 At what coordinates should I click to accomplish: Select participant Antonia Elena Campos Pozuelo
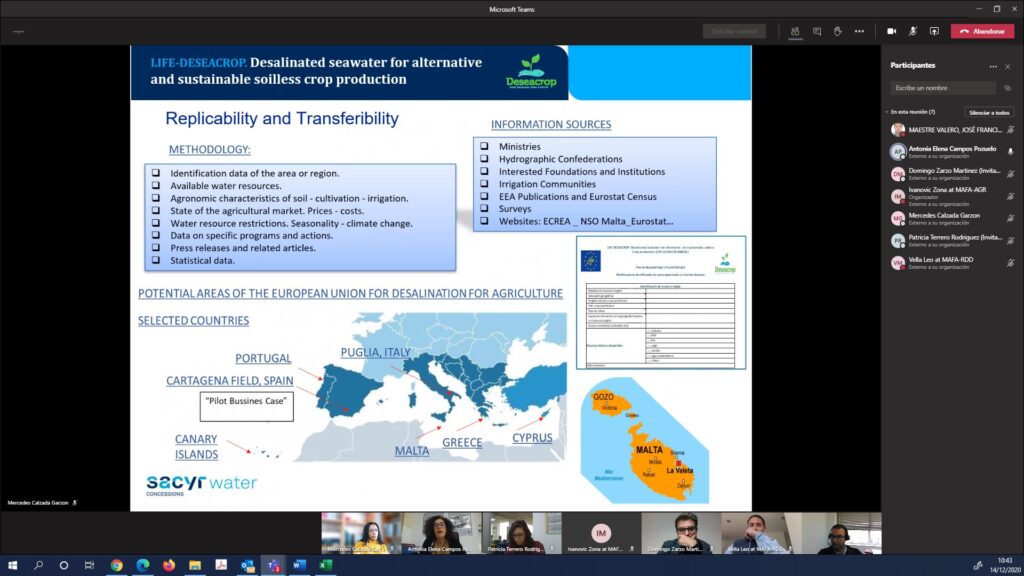pos(952,152)
